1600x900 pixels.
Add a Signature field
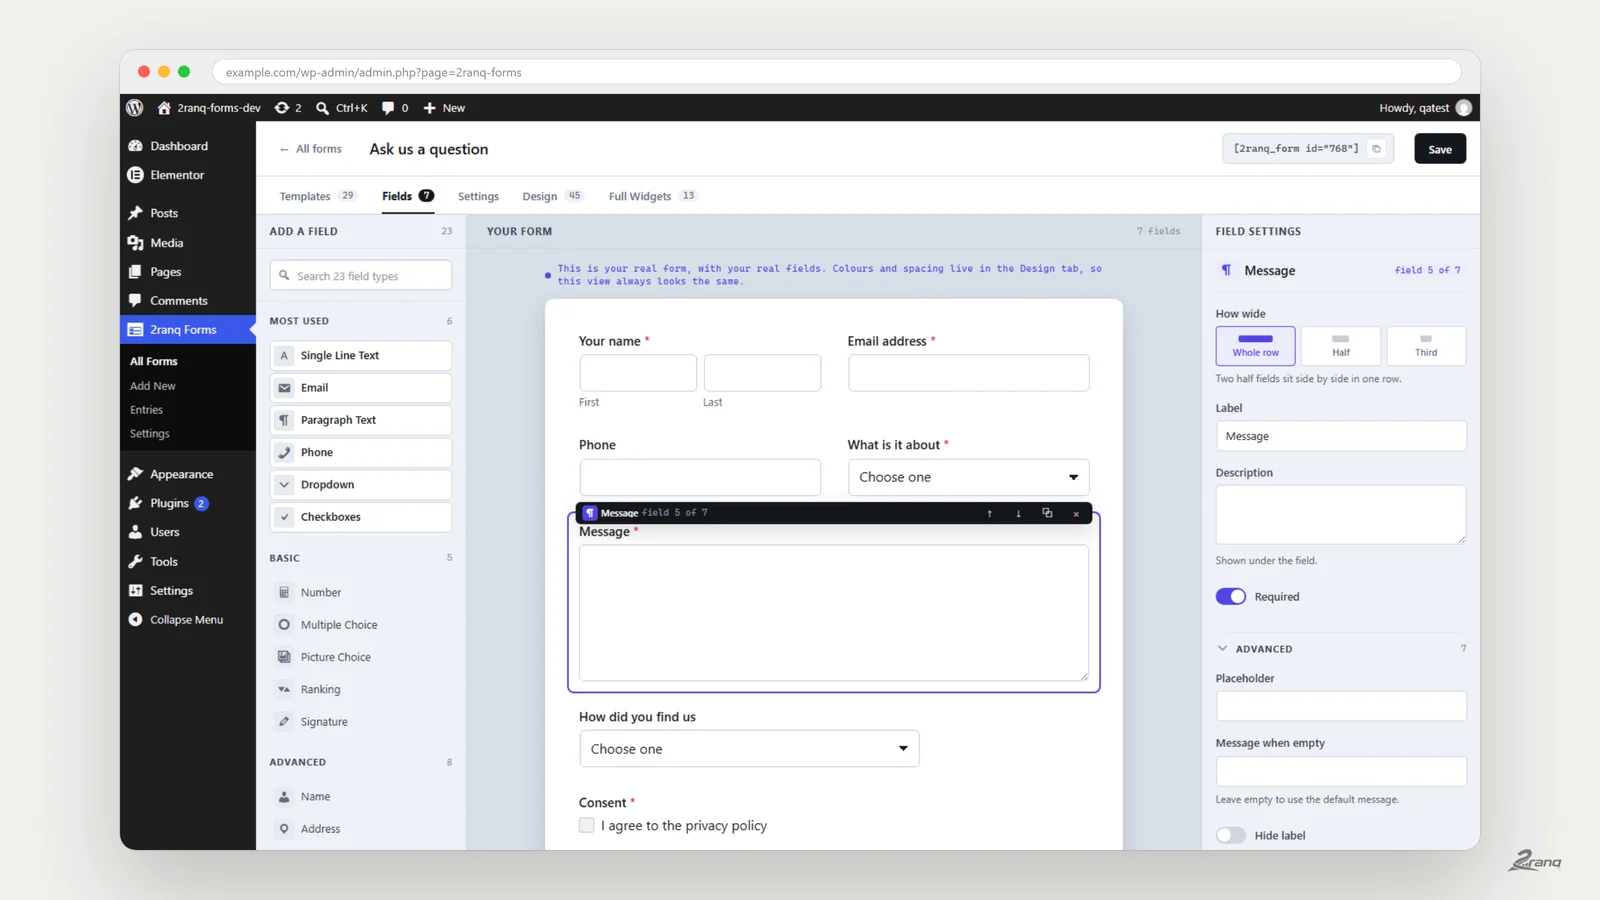[361, 722]
